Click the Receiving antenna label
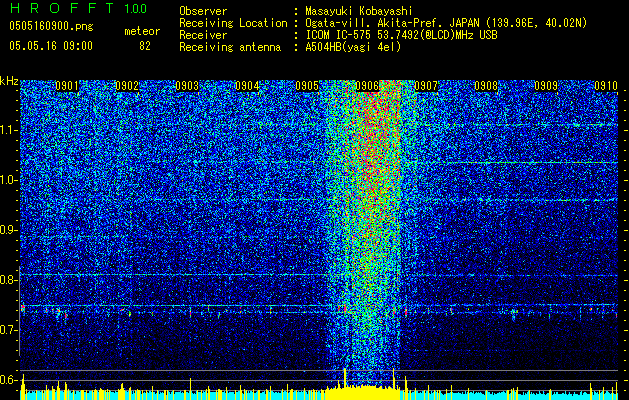Image resolution: width=629 pixels, height=400 pixels. (230, 47)
